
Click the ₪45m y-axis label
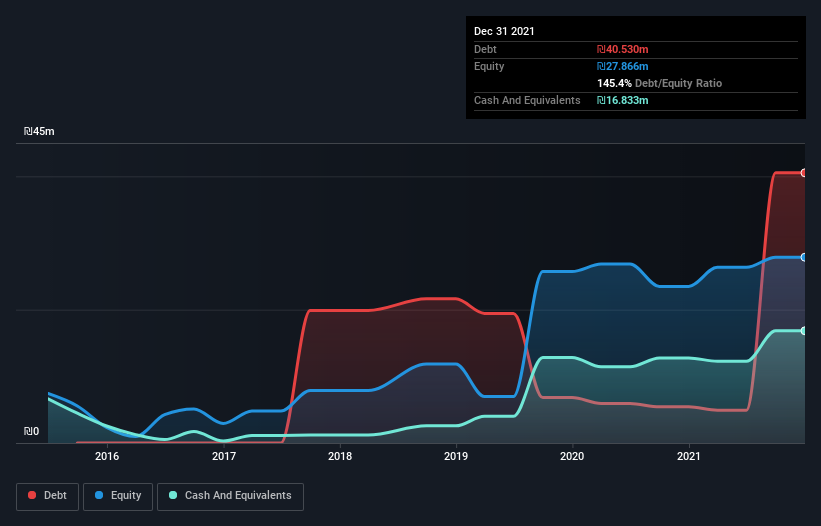pyautogui.click(x=39, y=131)
